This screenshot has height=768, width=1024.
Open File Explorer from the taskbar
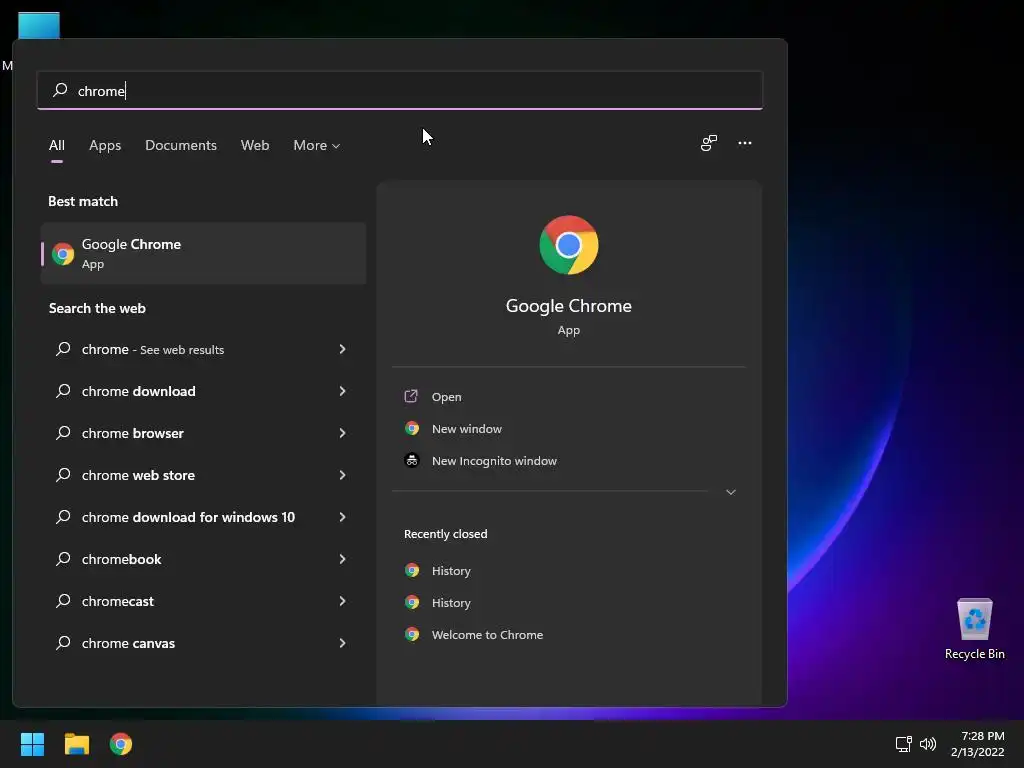pyautogui.click(x=76, y=744)
